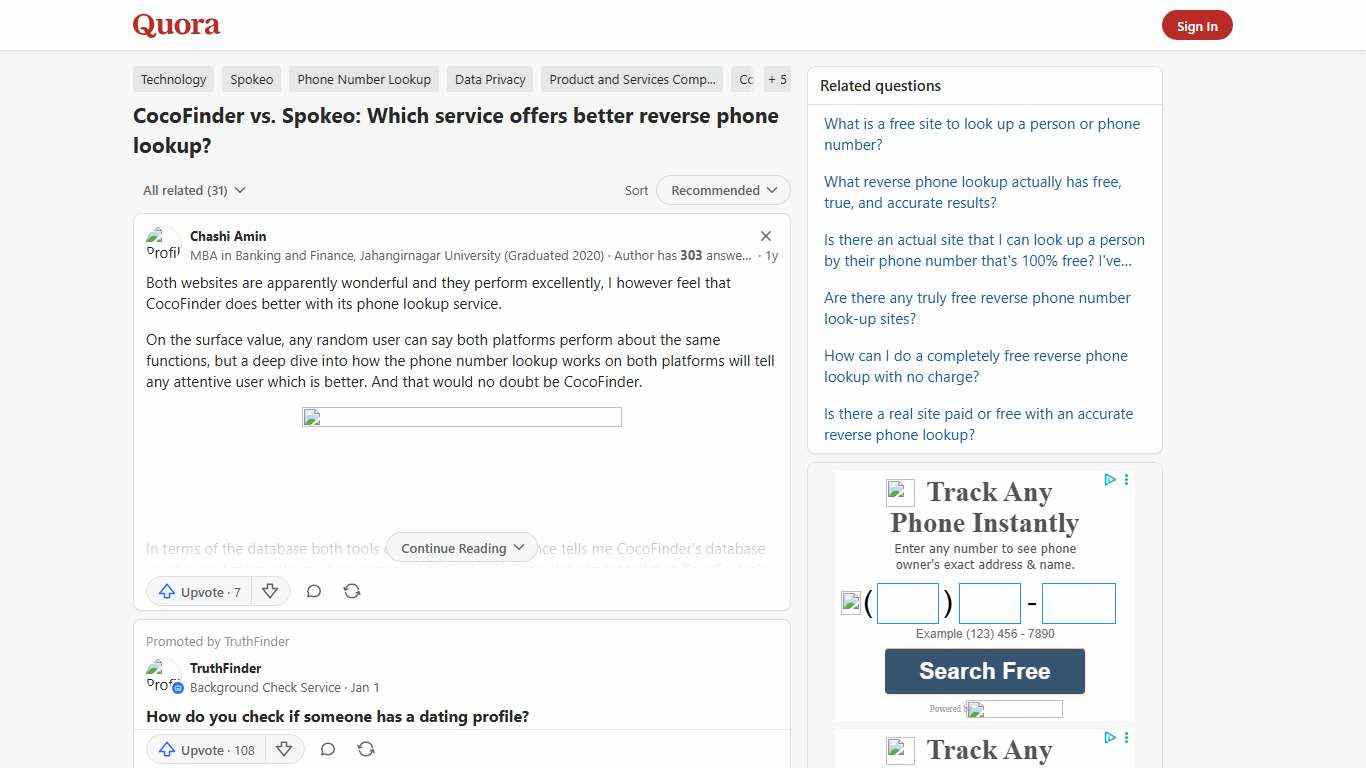Image resolution: width=1366 pixels, height=768 pixels.
Task: Open the Quora home logo
Action: (x=176, y=25)
